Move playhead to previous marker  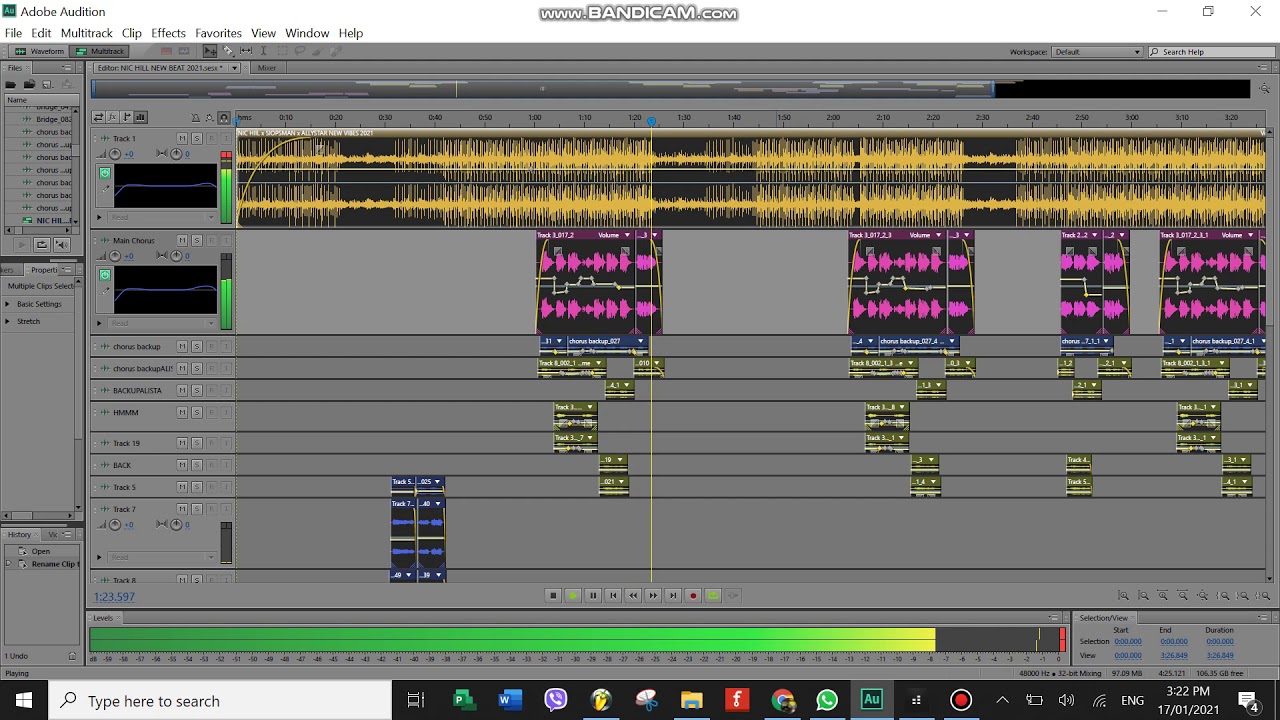pos(613,595)
